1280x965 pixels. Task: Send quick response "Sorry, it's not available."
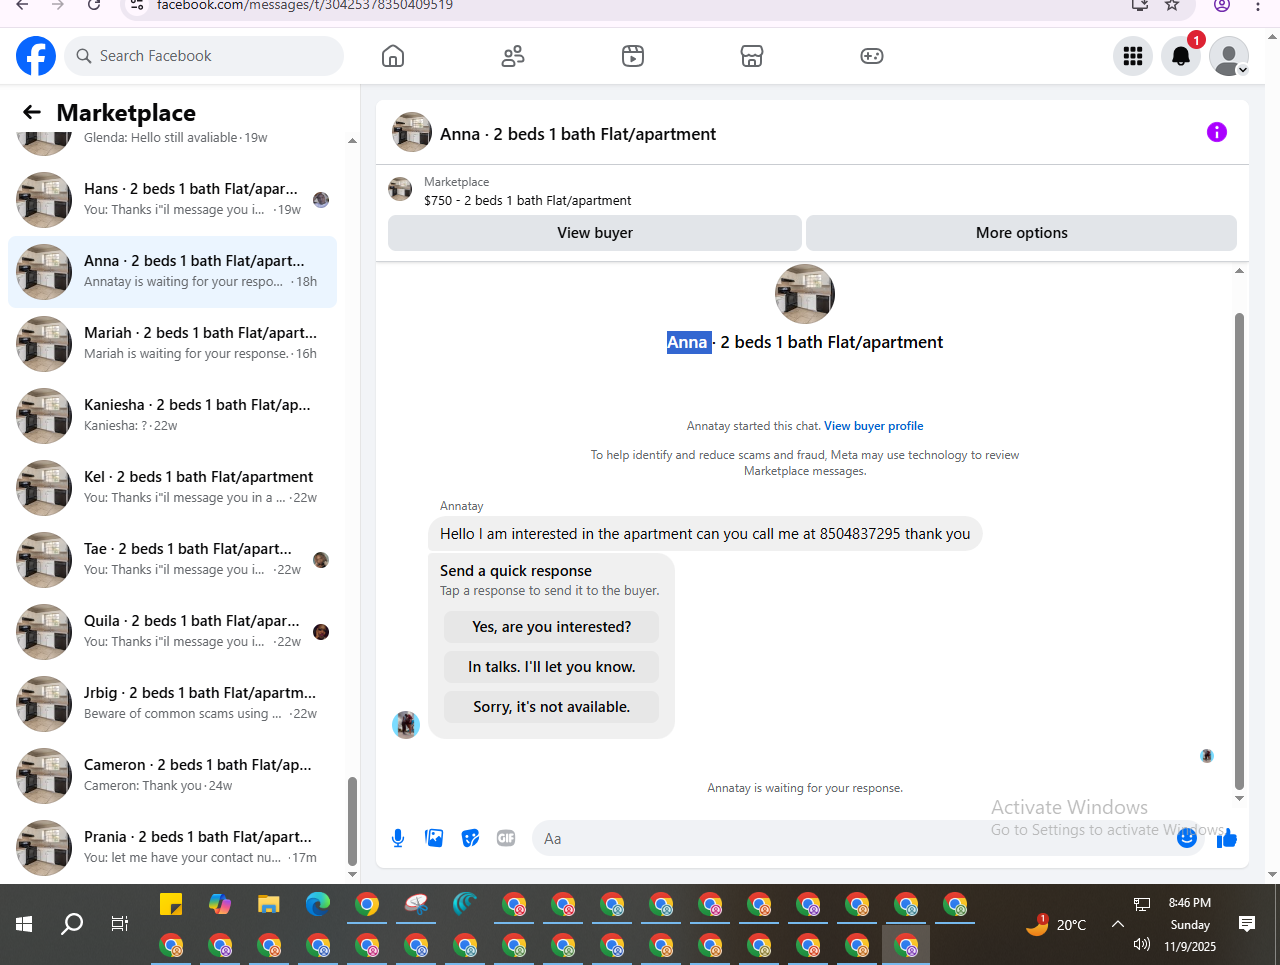coord(551,707)
